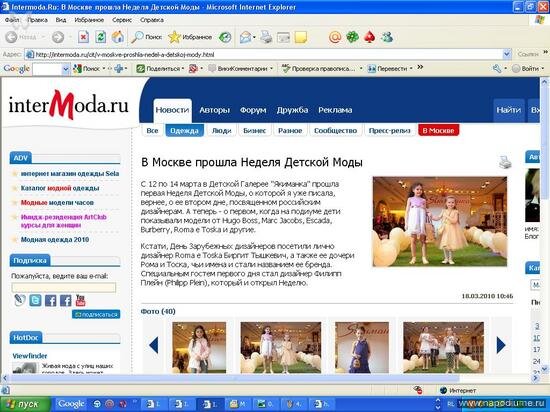Open link Модная одежда 2010
This screenshot has height=412, width=550.
[x=55, y=239]
